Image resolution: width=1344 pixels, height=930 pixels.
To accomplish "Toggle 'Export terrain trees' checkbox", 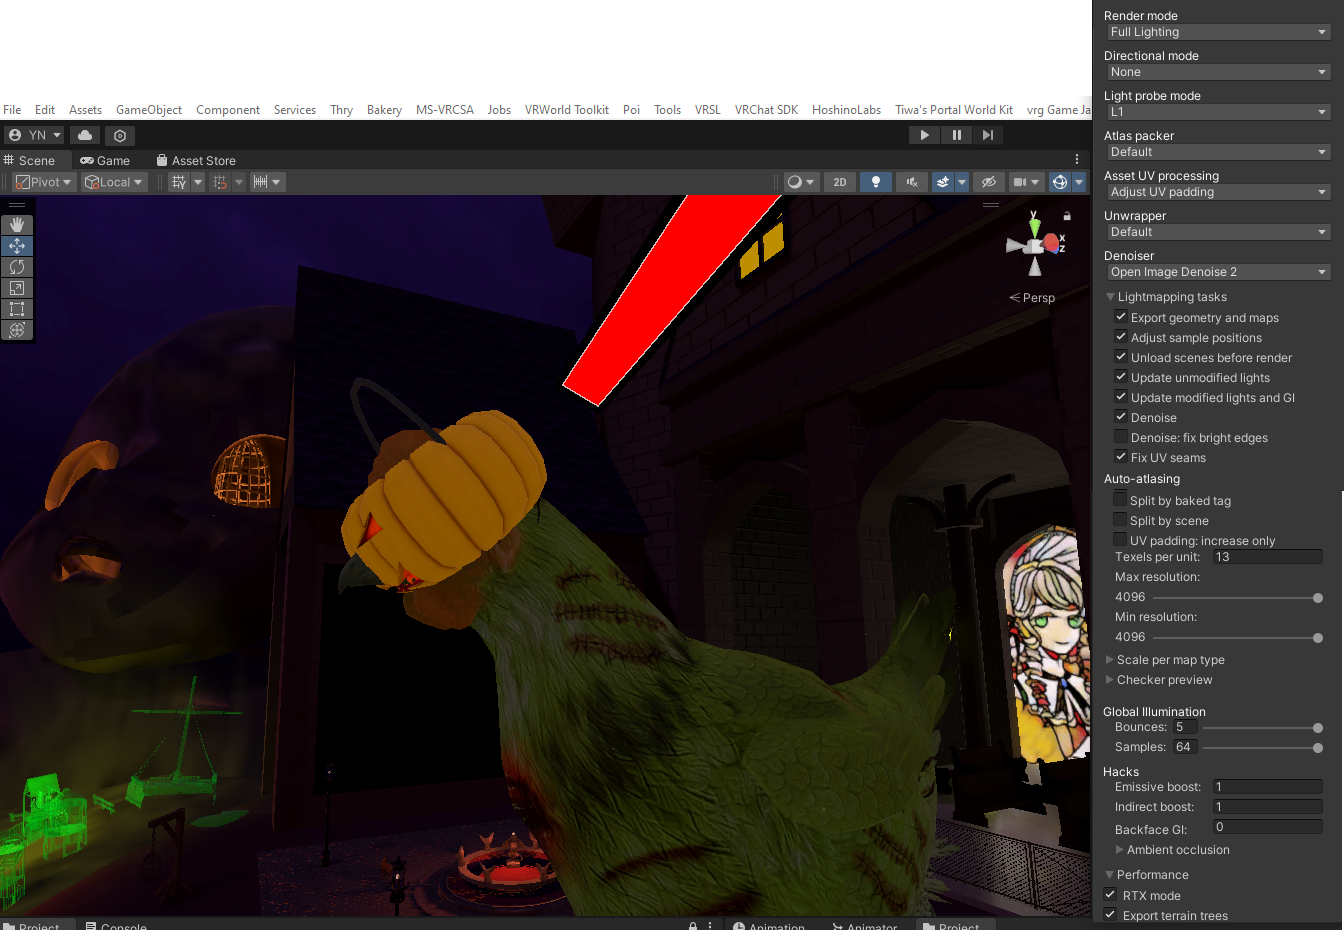I will tap(1110, 915).
